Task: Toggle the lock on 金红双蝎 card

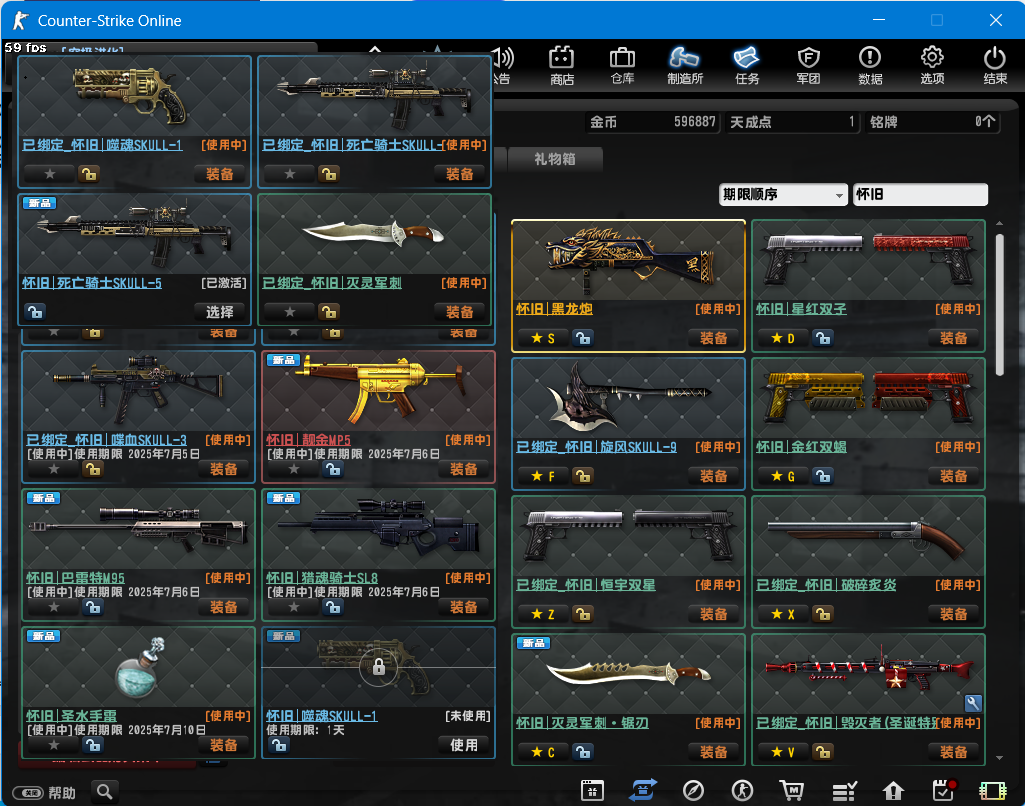Action: [x=822, y=476]
